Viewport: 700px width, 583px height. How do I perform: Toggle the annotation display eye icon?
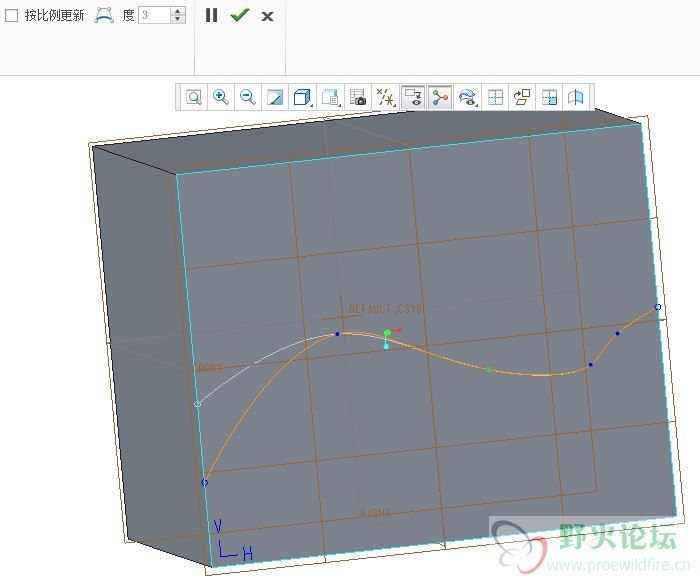click(x=413, y=97)
